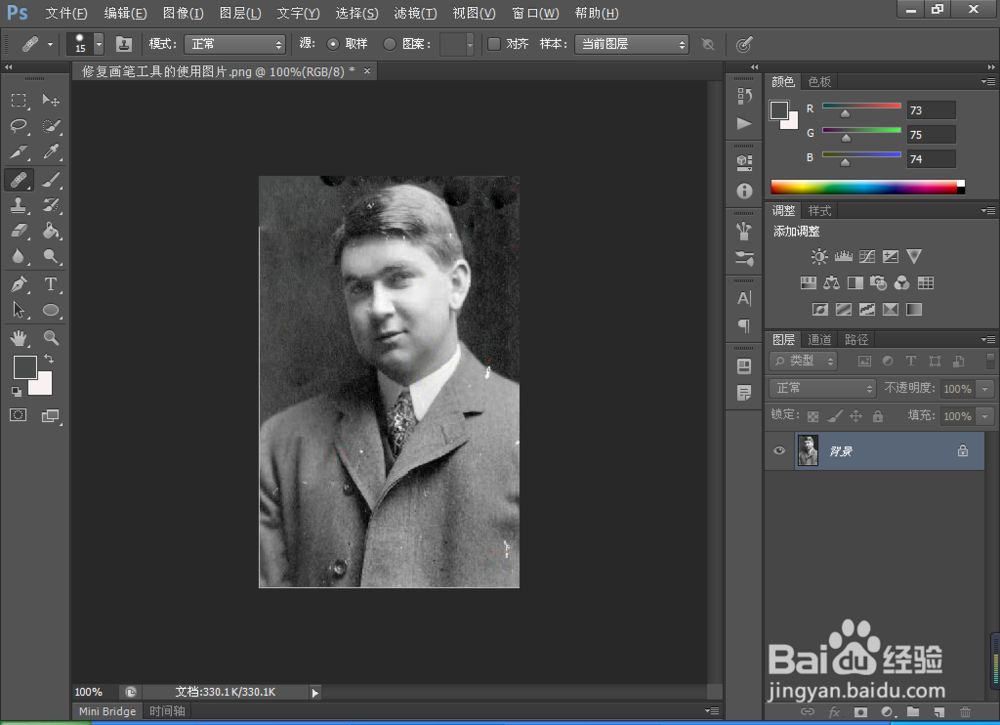Screen dimensions: 1000x725
Task: Enable the 对齐 (Aligned) checkbox
Action: point(494,44)
